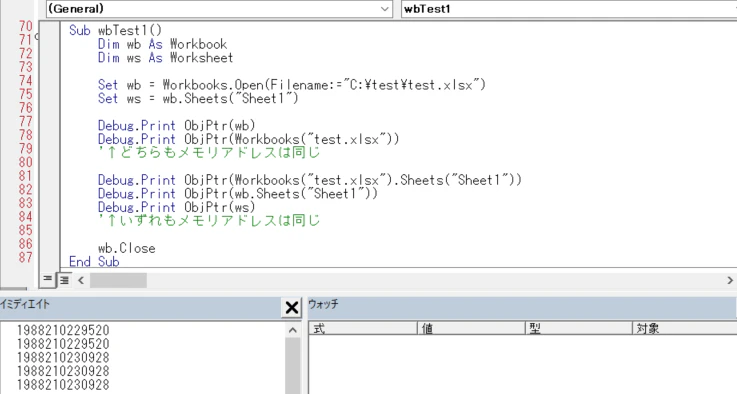Click the last 1988210230928 output line

click(63, 385)
